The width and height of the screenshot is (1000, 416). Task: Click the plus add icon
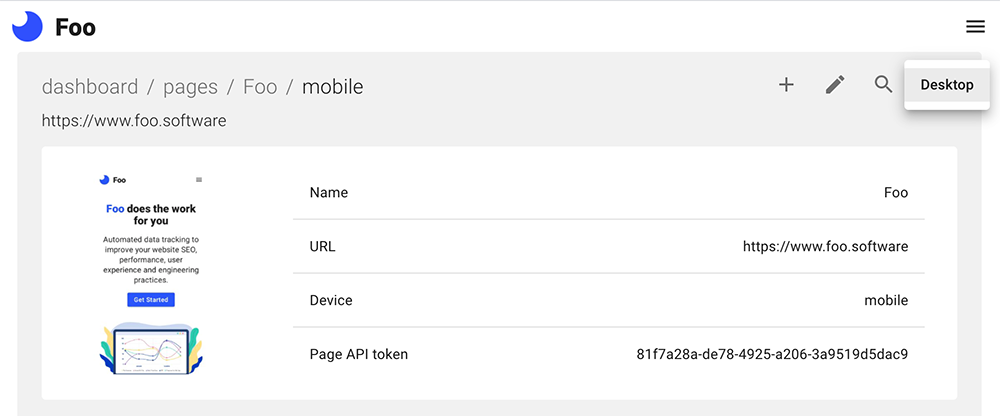(786, 85)
